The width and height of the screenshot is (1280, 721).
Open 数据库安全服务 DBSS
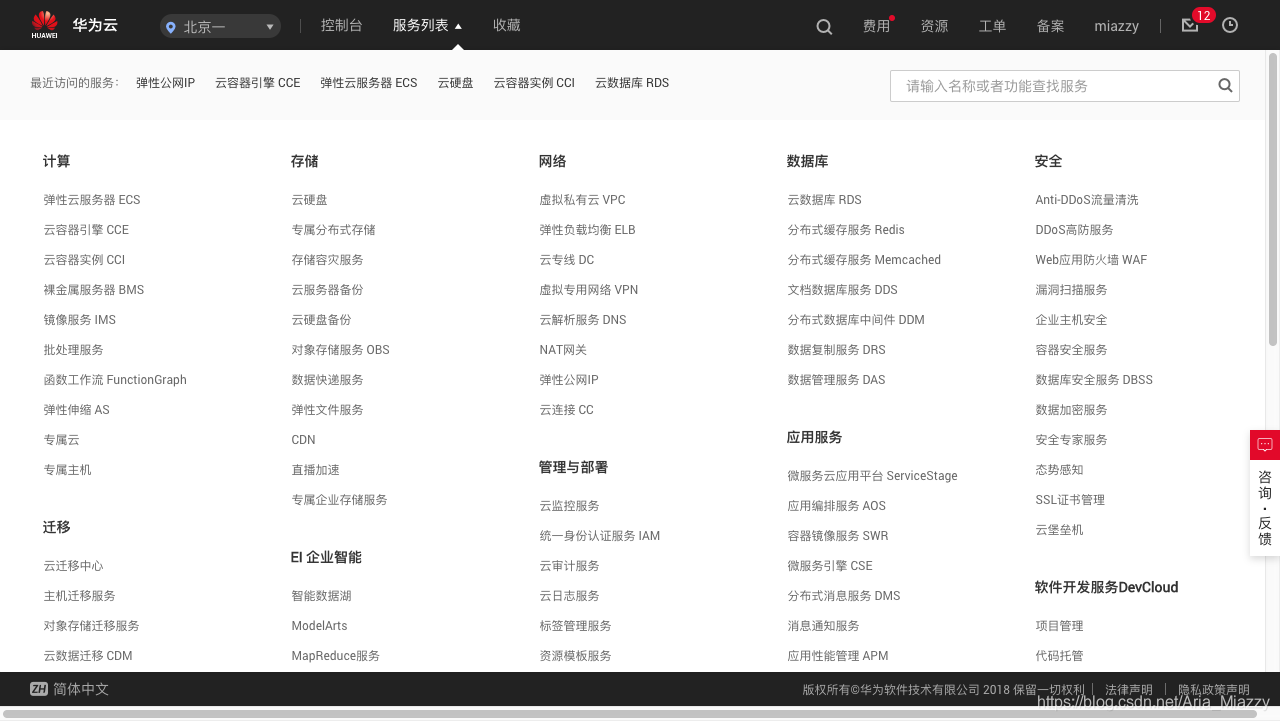coord(1093,380)
